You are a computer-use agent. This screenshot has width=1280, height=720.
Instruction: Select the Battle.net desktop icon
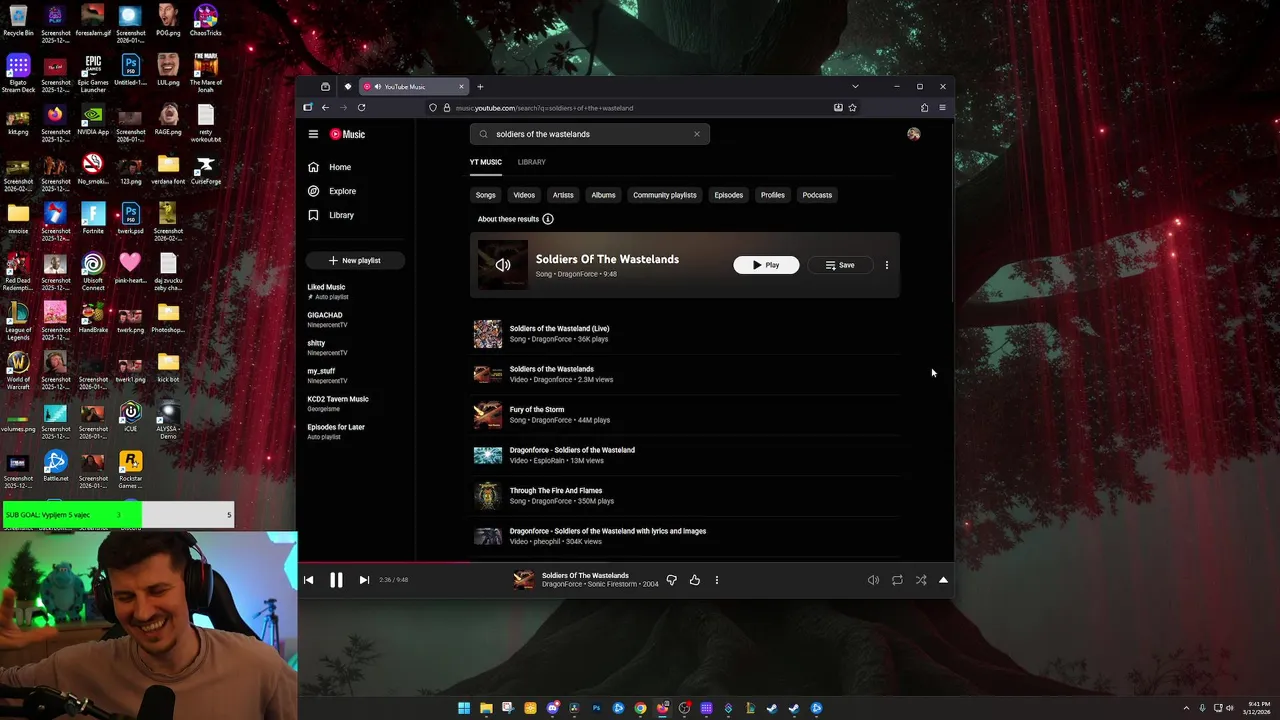(56, 466)
